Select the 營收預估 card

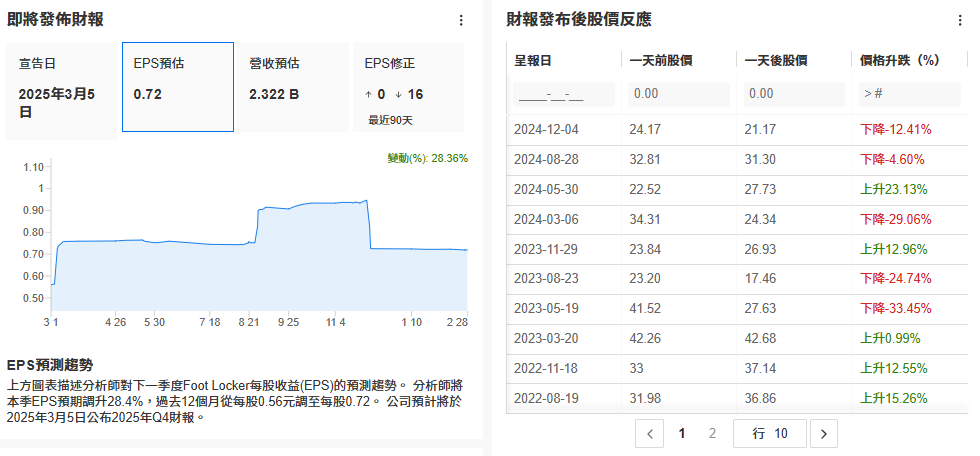[292, 86]
